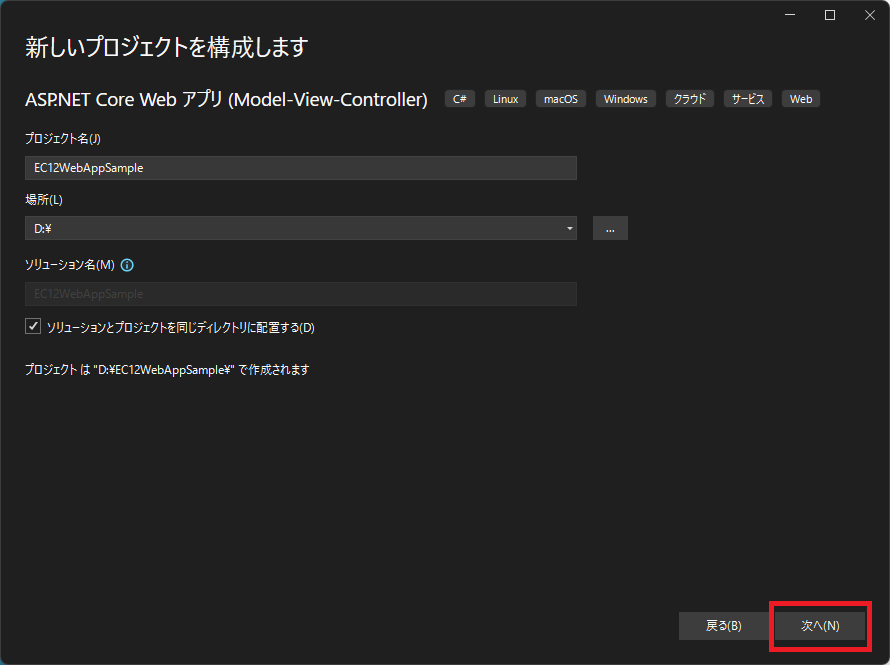This screenshot has width=890, height=665.
Task: Click the Web tag
Action: point(801,99)
